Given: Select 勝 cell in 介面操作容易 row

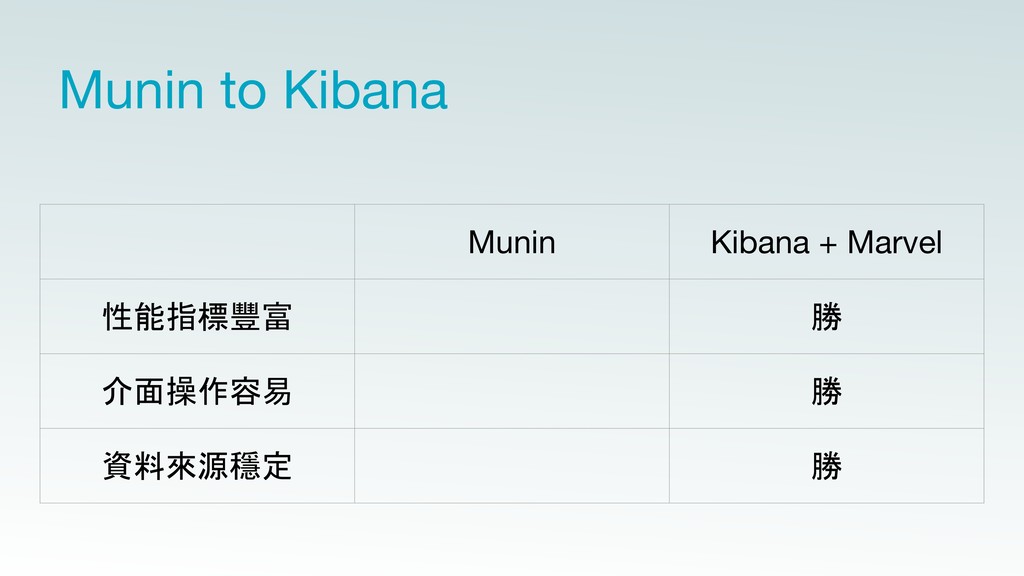Looking at the screenshot, I should tap(827, 391).
